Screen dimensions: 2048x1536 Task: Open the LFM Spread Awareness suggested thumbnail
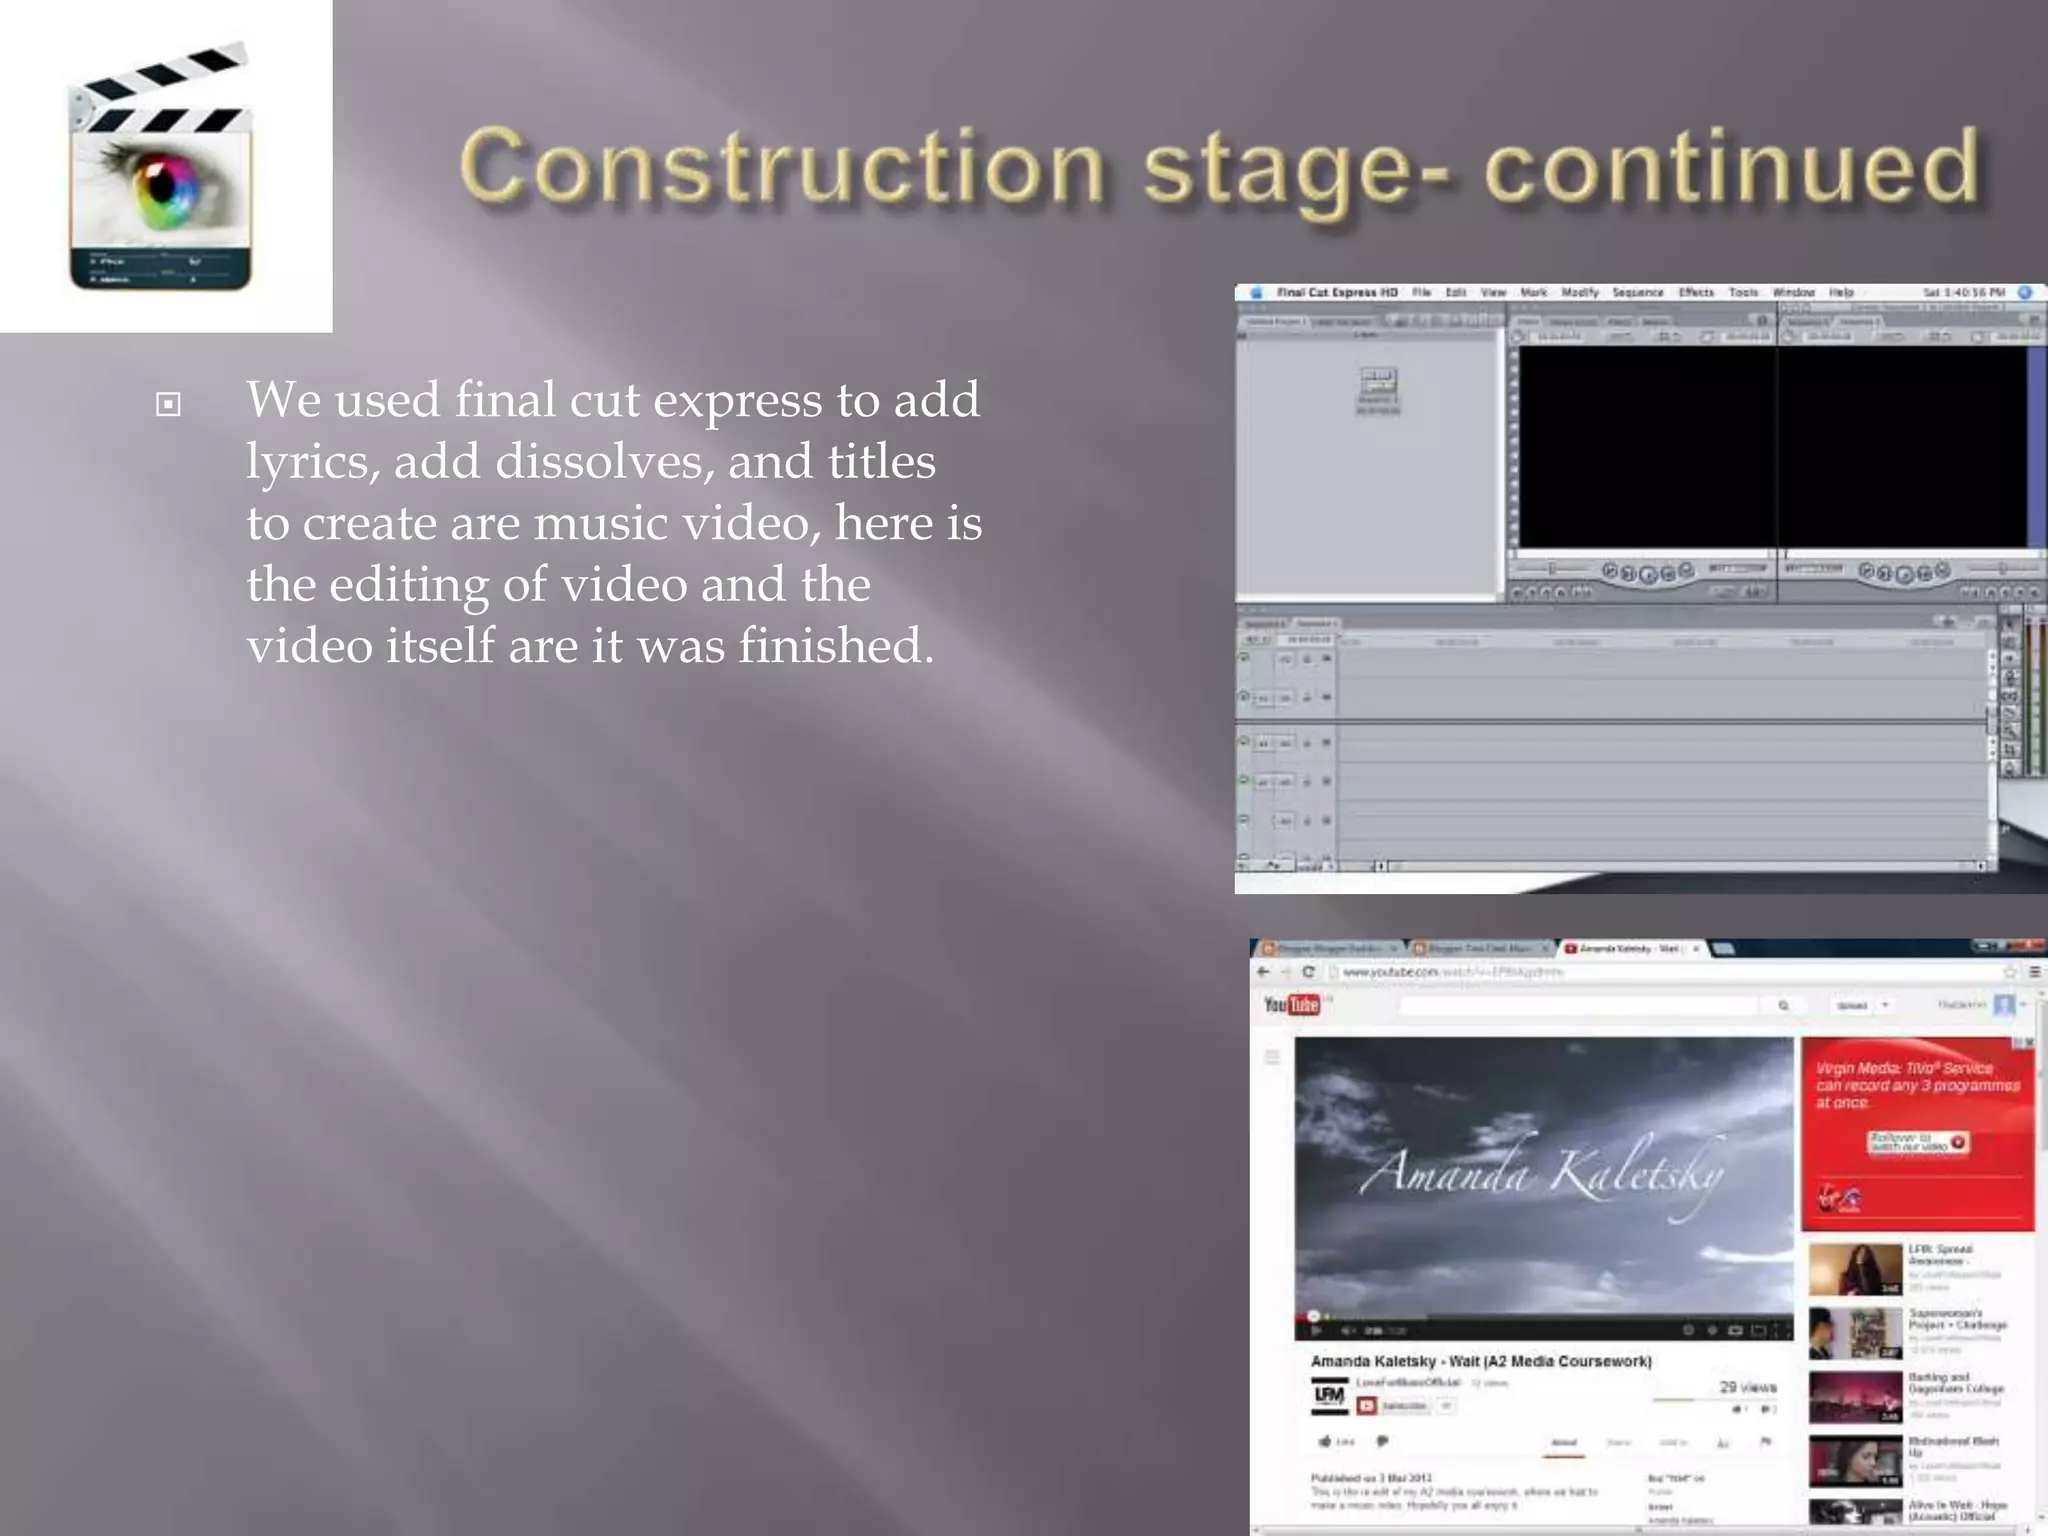coord(1855,1269)
